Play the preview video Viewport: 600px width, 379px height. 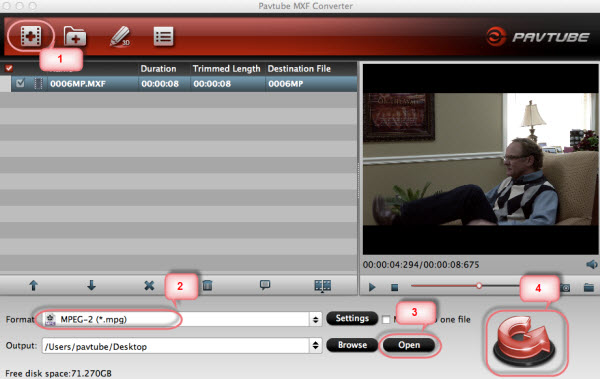372,287
